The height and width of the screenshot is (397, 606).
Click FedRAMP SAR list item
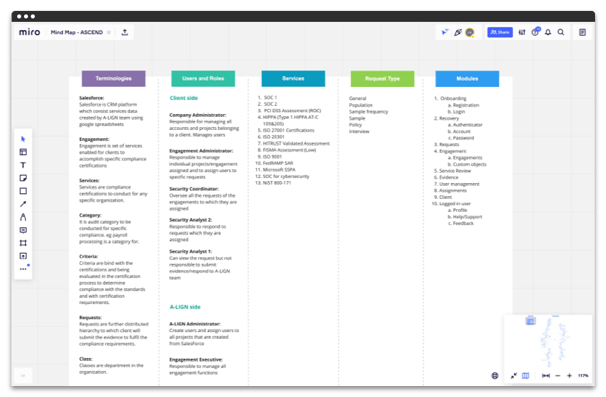[x=278, y=163]
